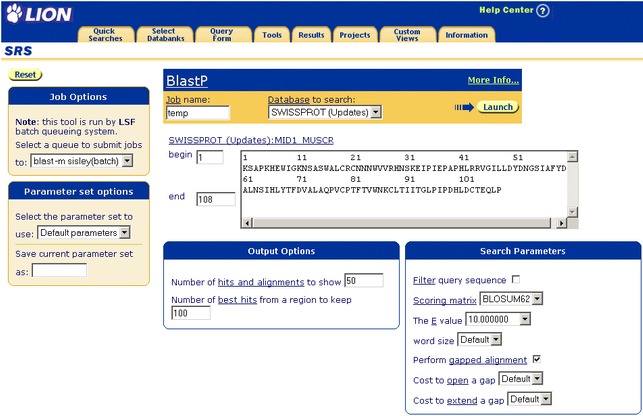The image size is (643, 416).
Task: Open the Results tab
Action: [311, 35]
